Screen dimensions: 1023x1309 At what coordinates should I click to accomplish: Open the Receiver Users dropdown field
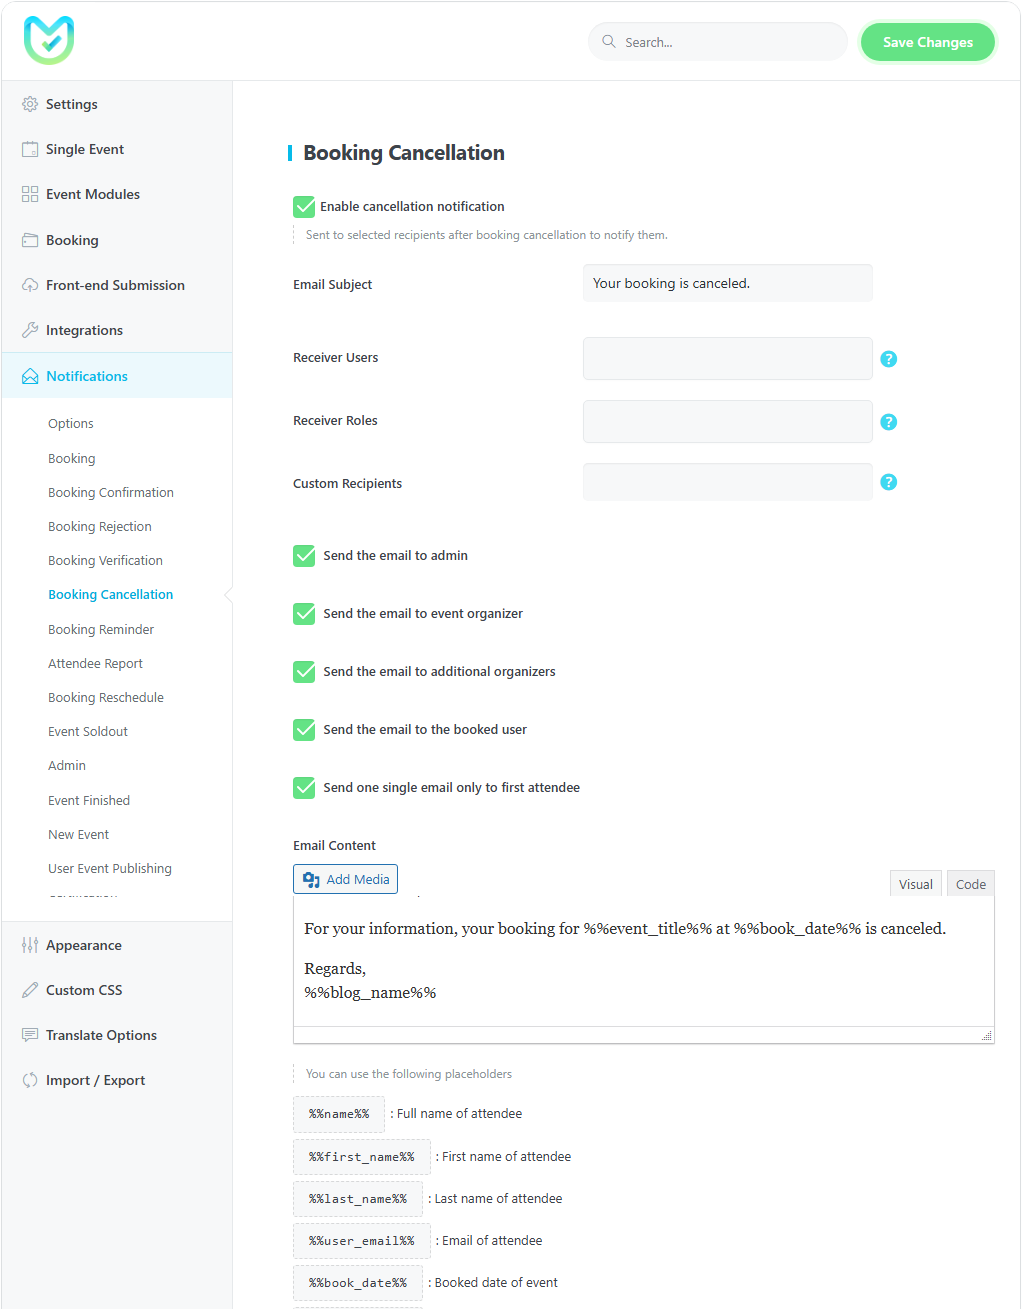[x=727, y=358]
